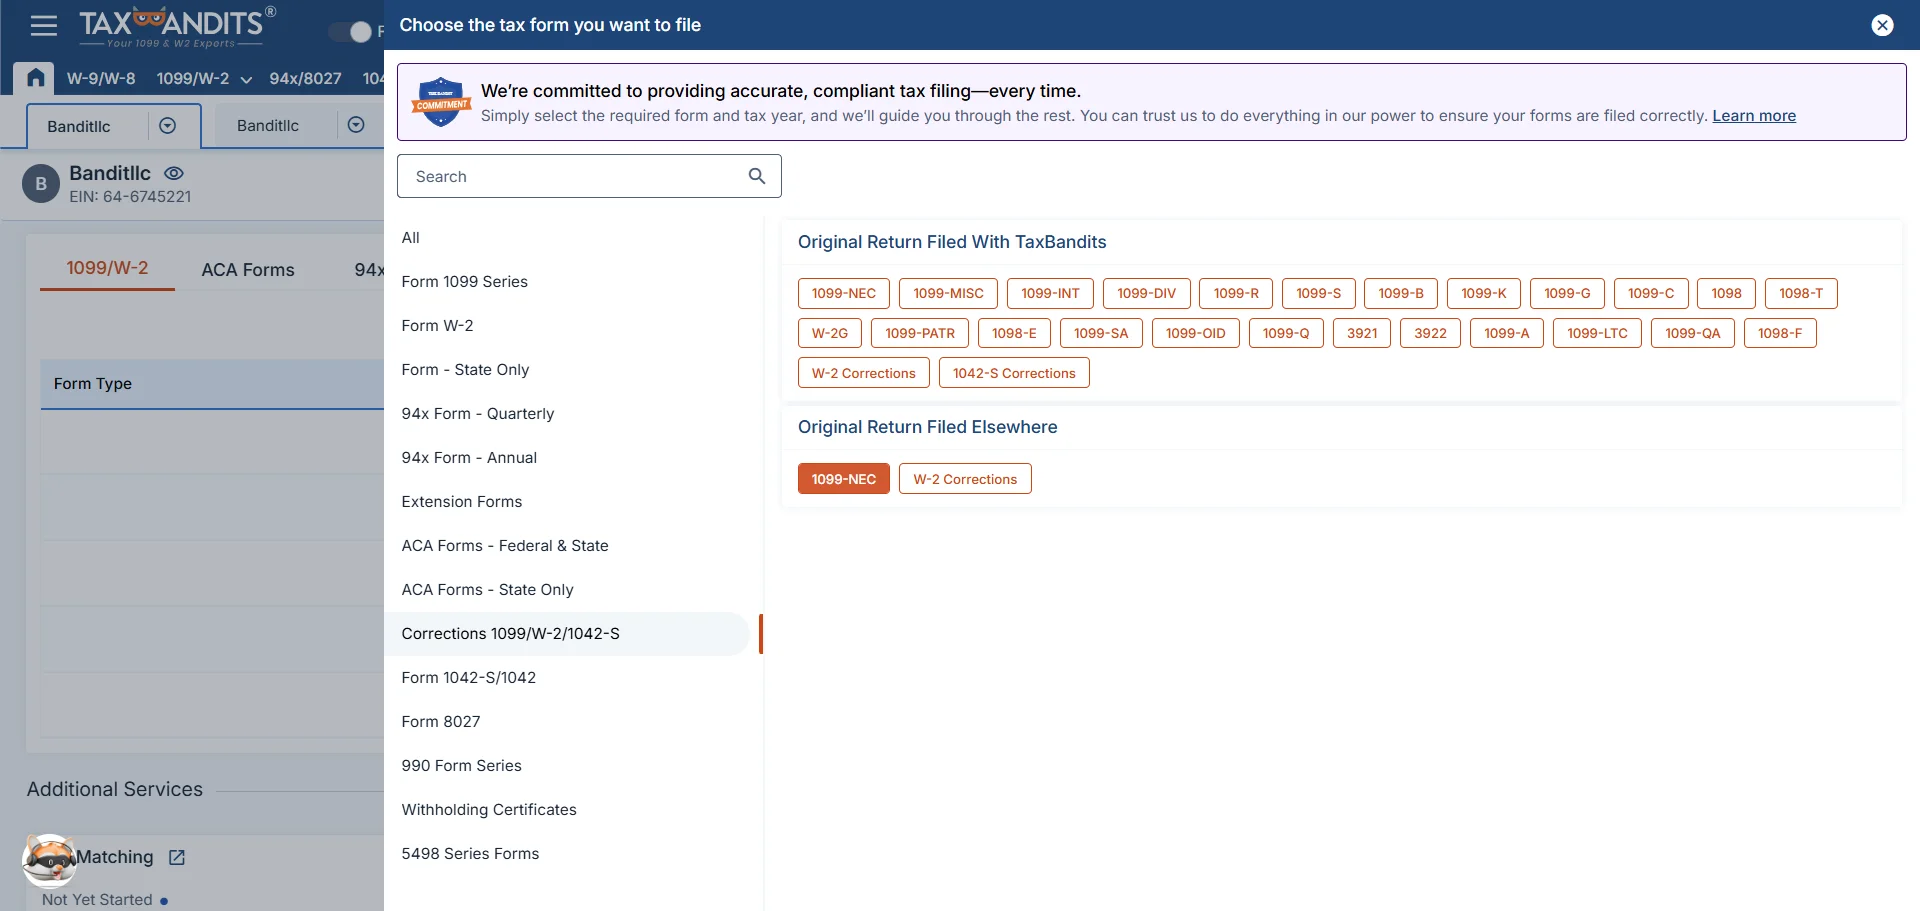
Task: Select 94x Form - Annual category
Action: 567,457
